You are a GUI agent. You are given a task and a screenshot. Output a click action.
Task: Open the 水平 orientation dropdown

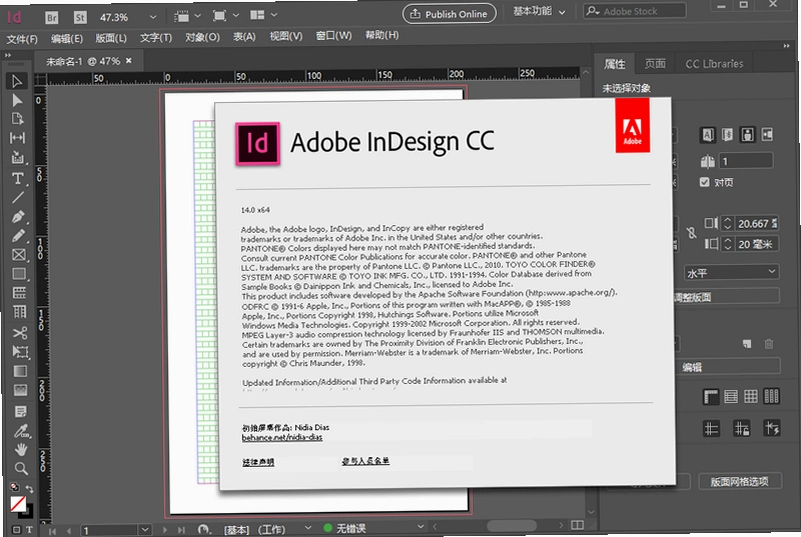pos(731,272)
